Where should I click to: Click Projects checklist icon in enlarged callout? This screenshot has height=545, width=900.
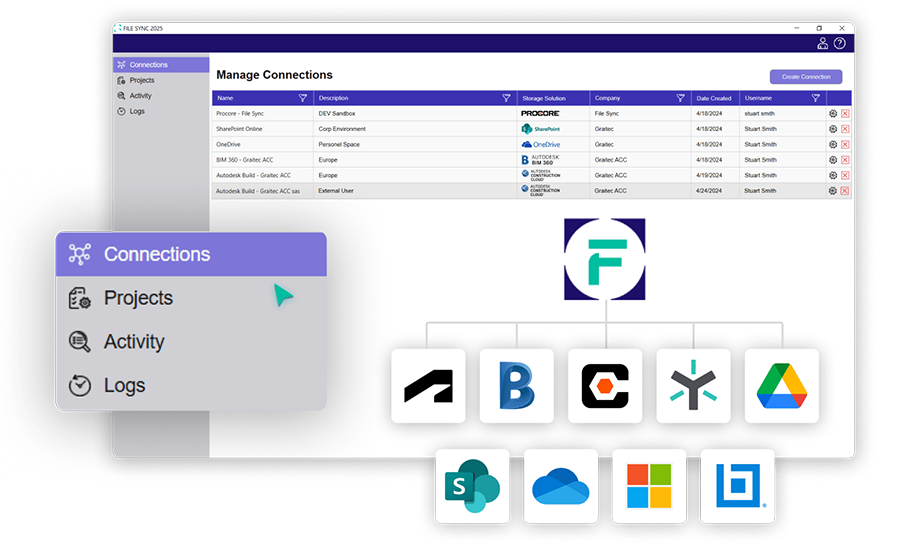[80, 298]
